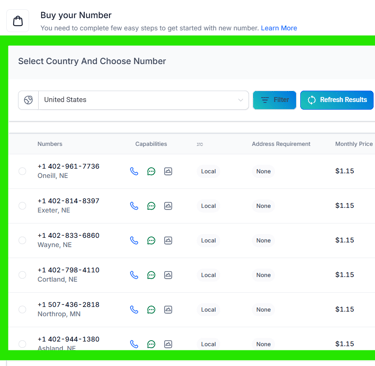This screenshot has width=375, height=366.
Task: Select radio button for +1 402-944-1380
Action: 22,344
